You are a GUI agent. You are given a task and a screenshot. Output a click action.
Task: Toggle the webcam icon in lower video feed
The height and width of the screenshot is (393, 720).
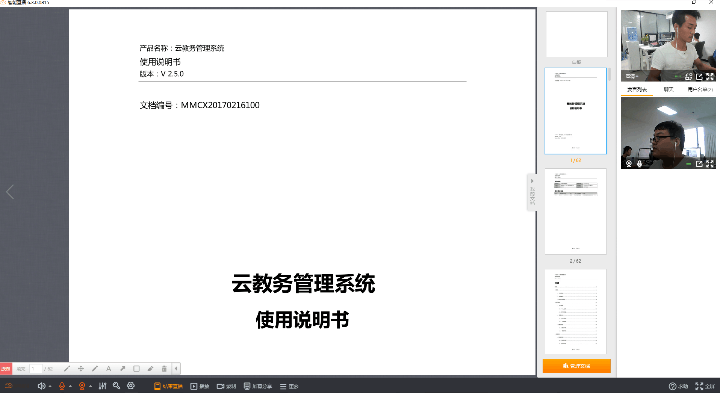point(629,163)
